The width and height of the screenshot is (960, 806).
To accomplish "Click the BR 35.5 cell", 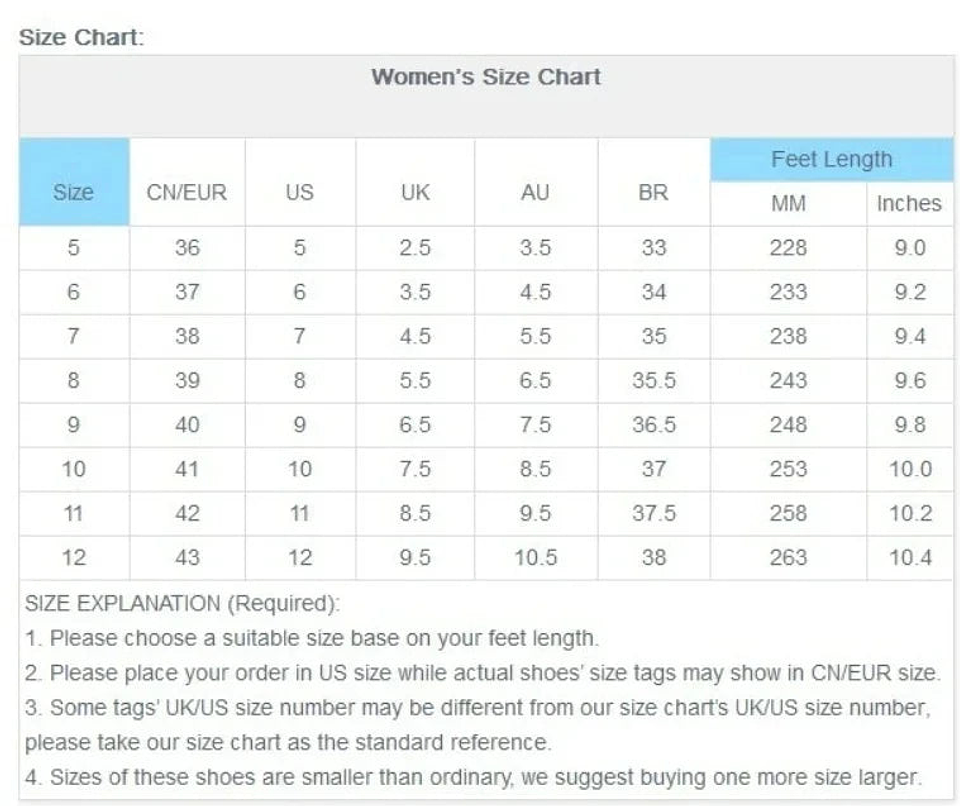I will click(x=653, y=380).
